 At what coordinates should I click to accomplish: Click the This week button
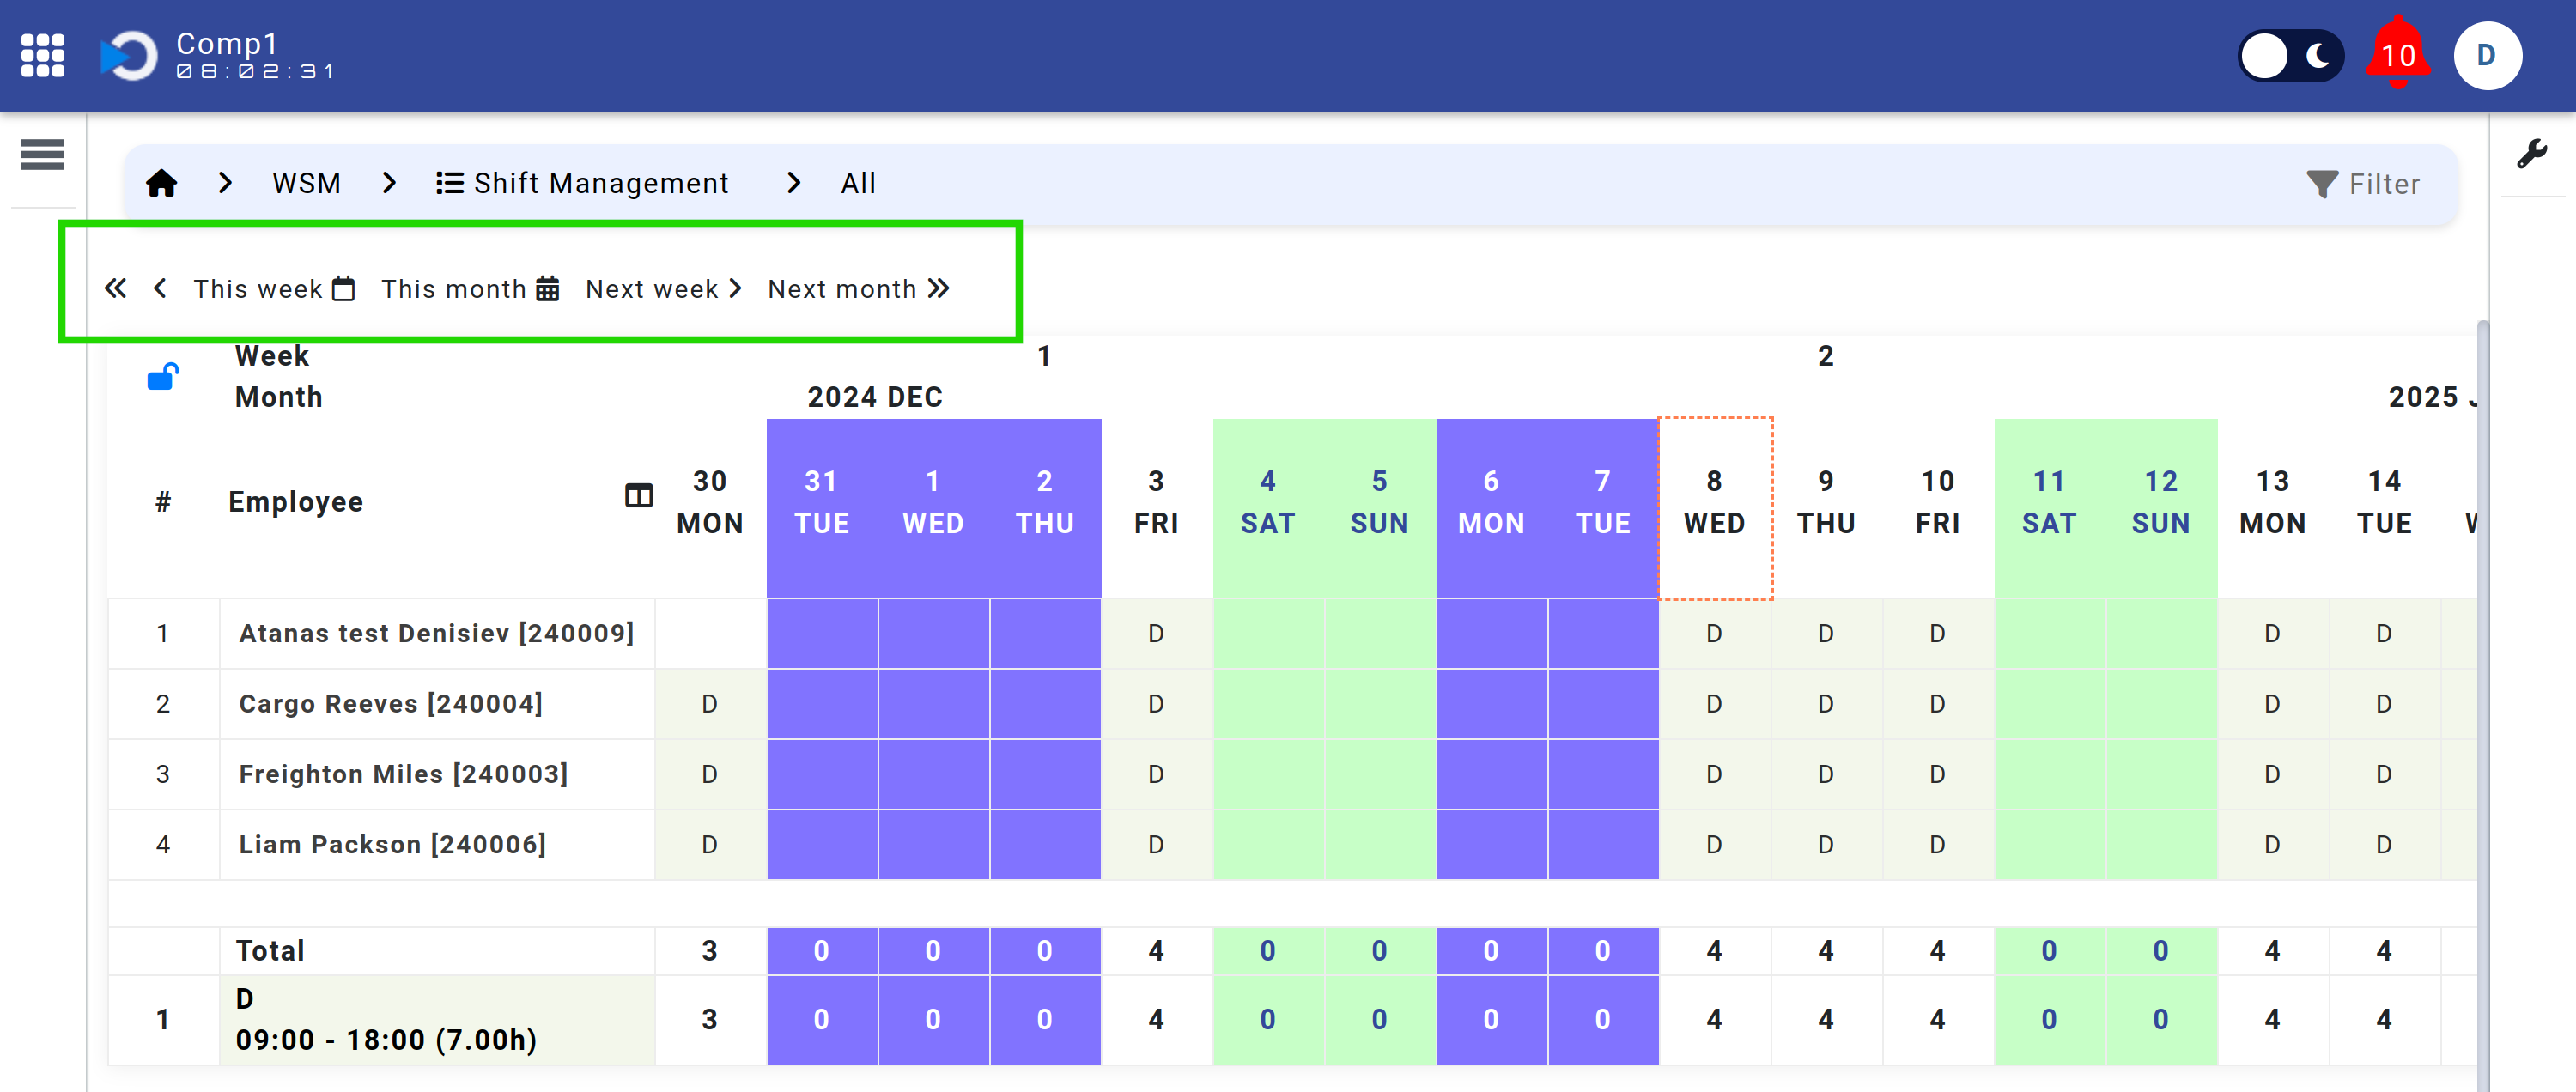pyautogui.click(x=273, y=289)
